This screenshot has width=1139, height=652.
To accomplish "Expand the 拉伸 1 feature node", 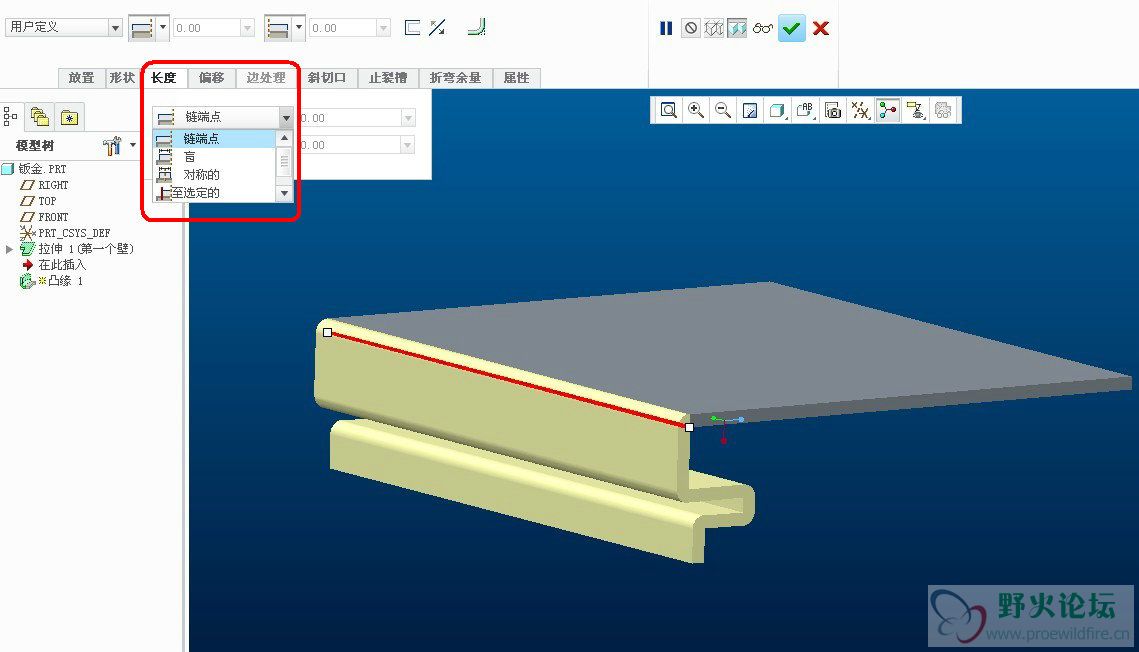I will 9,249.
